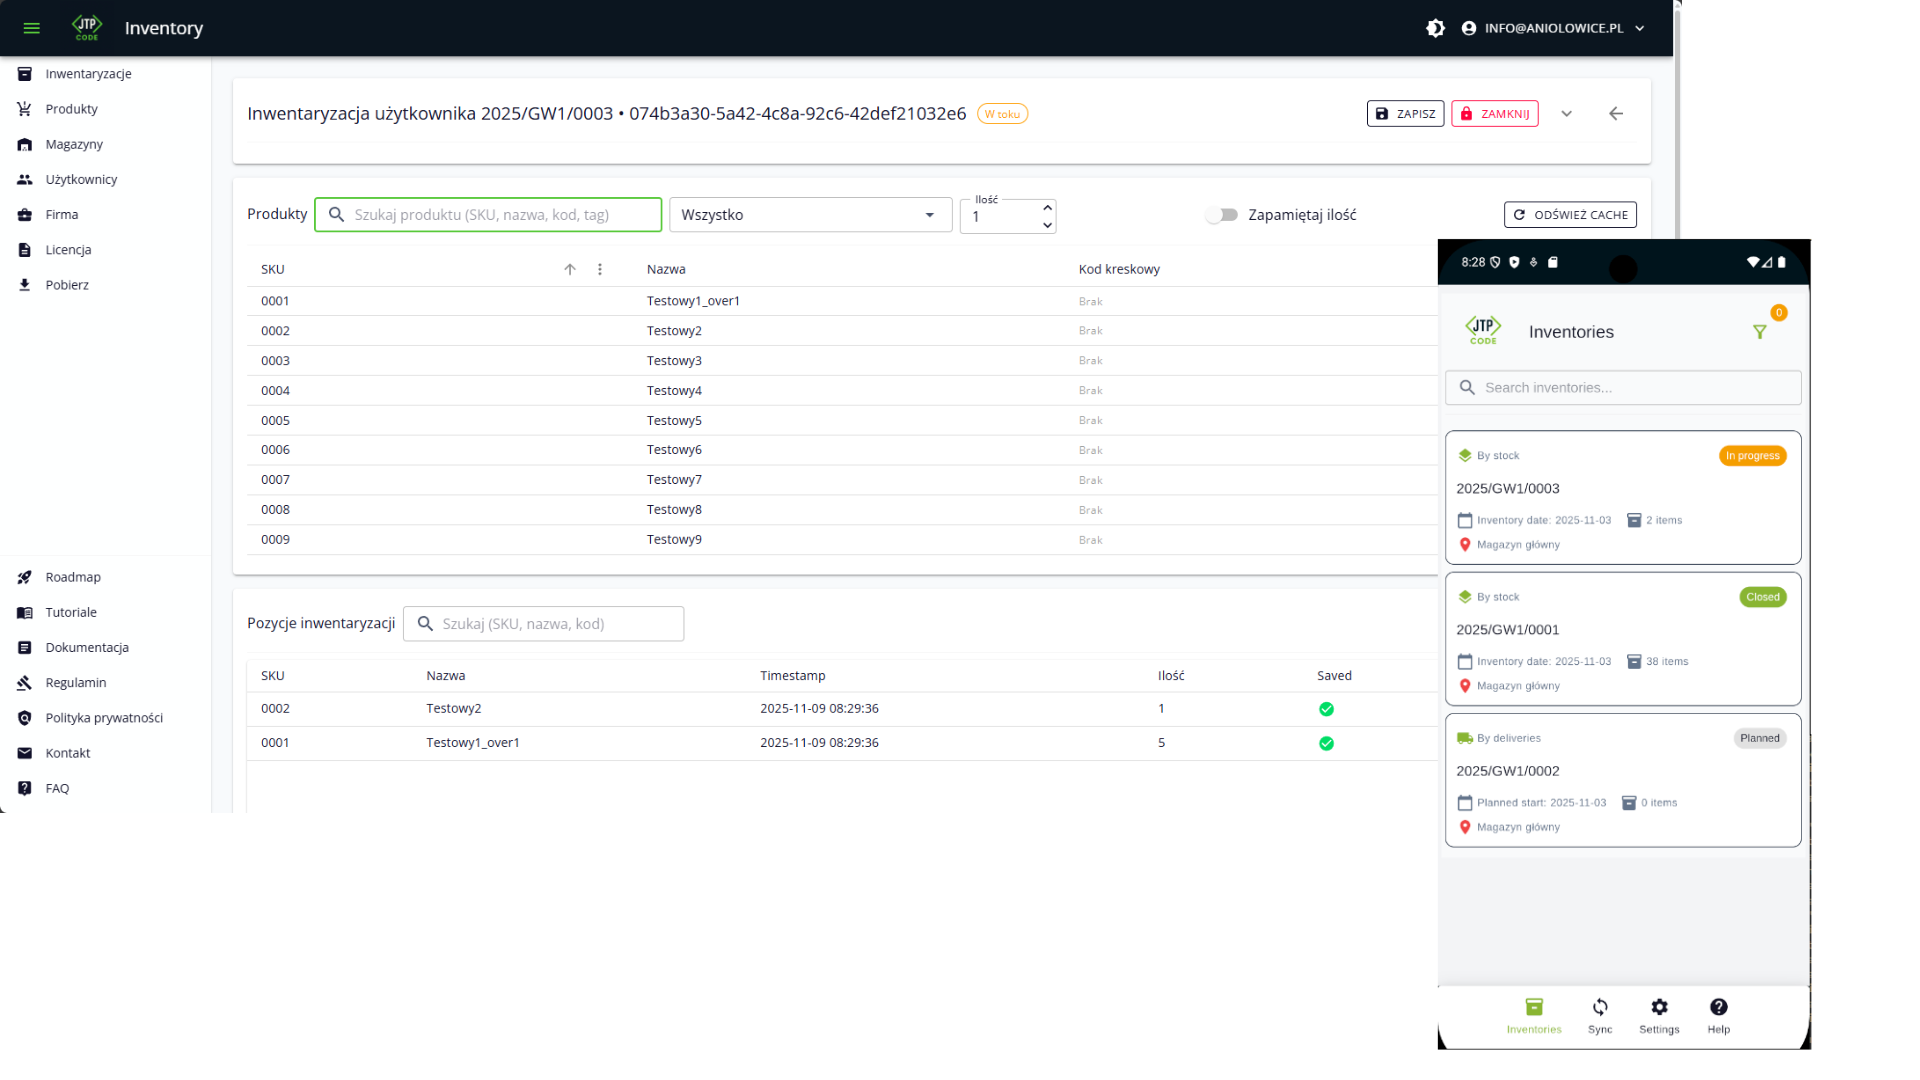Screen dimensions: 1920x1080
Task: Click the ODŚWIEŻ CACHE button
Action: tap(1570, 215)
